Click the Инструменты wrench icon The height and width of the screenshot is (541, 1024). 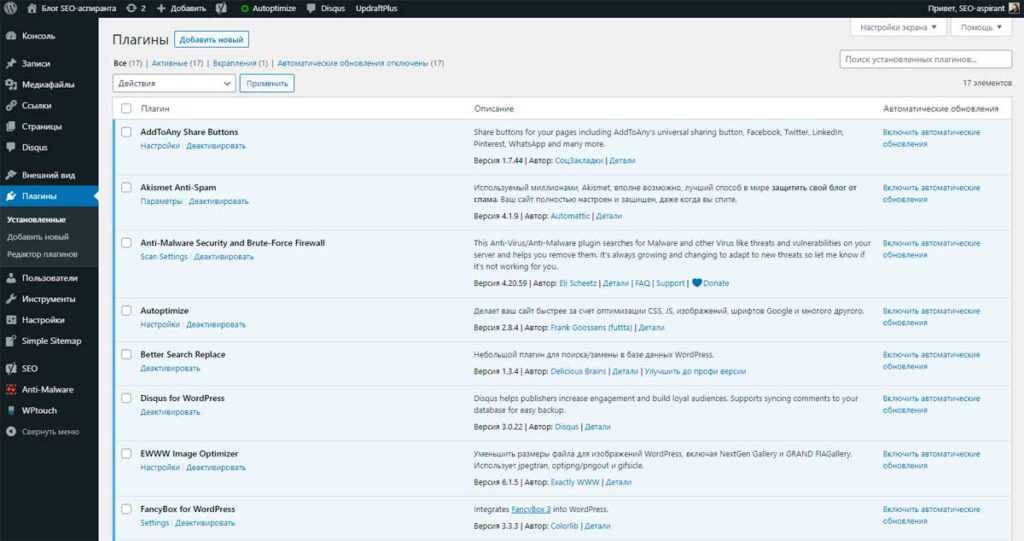click(x=11, y=299)
